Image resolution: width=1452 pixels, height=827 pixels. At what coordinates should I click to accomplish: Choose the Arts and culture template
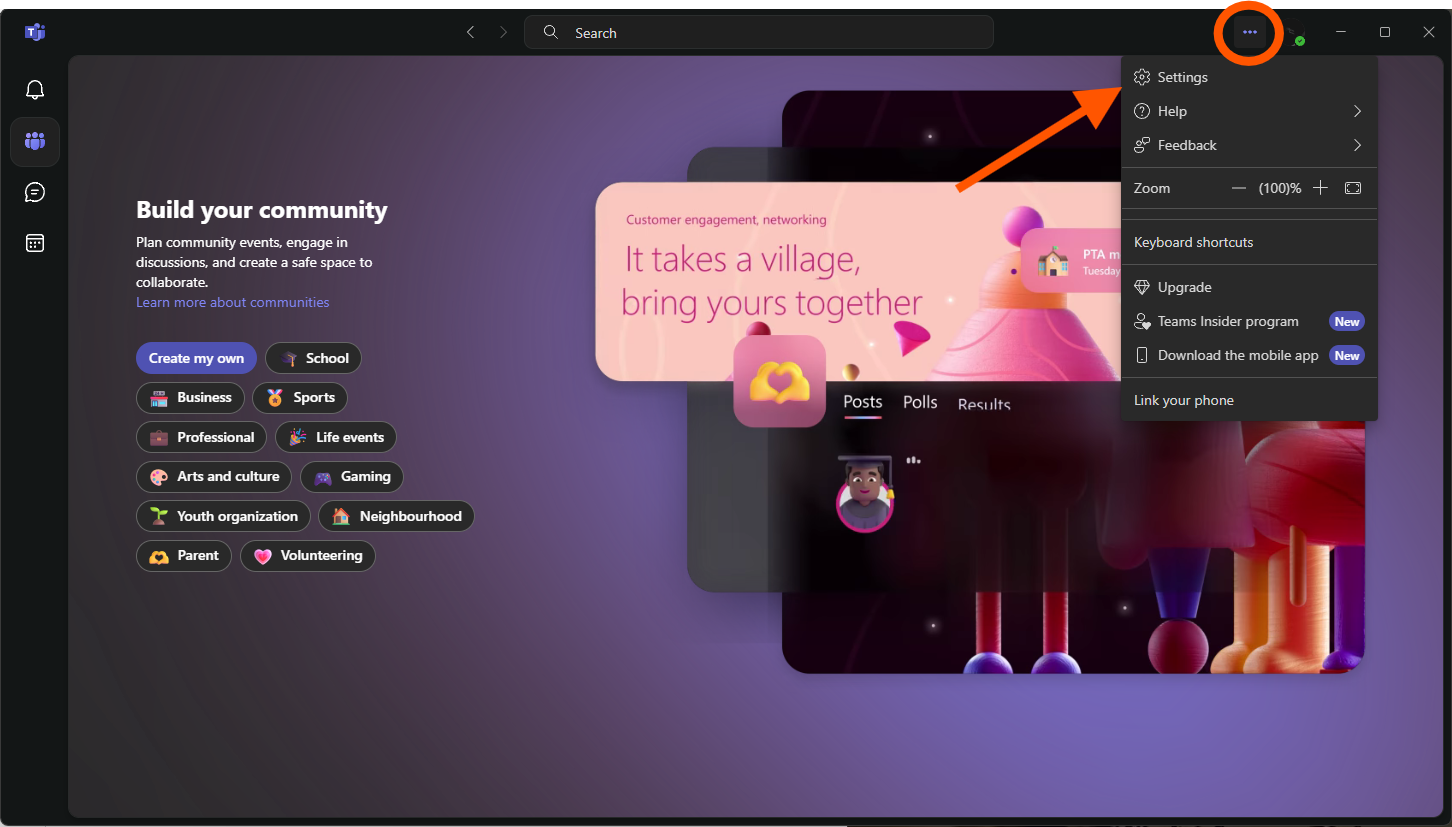[x=214, y=476]
